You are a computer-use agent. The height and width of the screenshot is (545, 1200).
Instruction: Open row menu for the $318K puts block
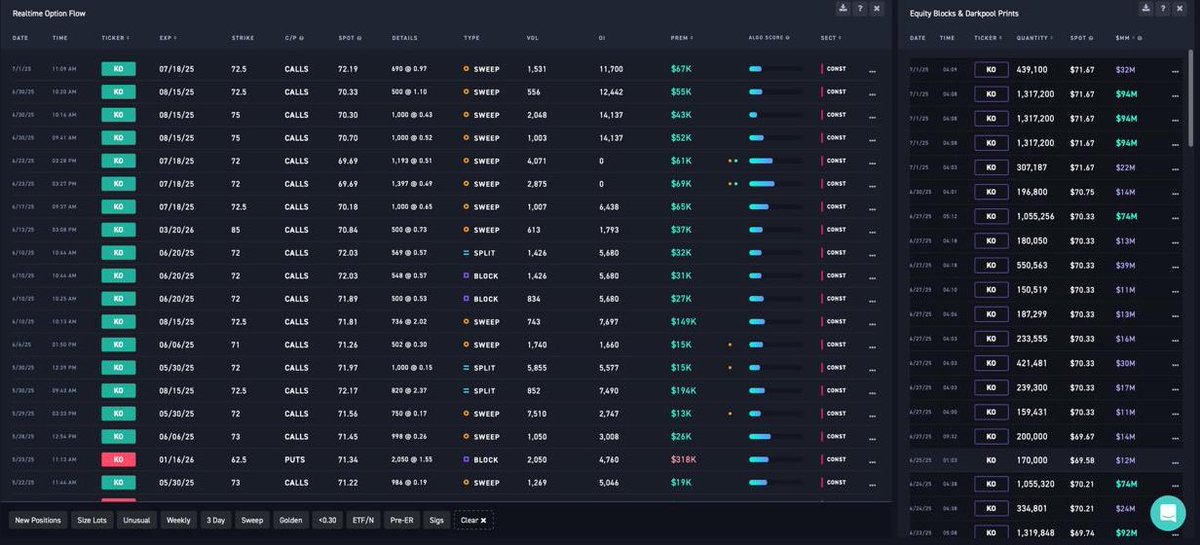click(x=873, y=460)
